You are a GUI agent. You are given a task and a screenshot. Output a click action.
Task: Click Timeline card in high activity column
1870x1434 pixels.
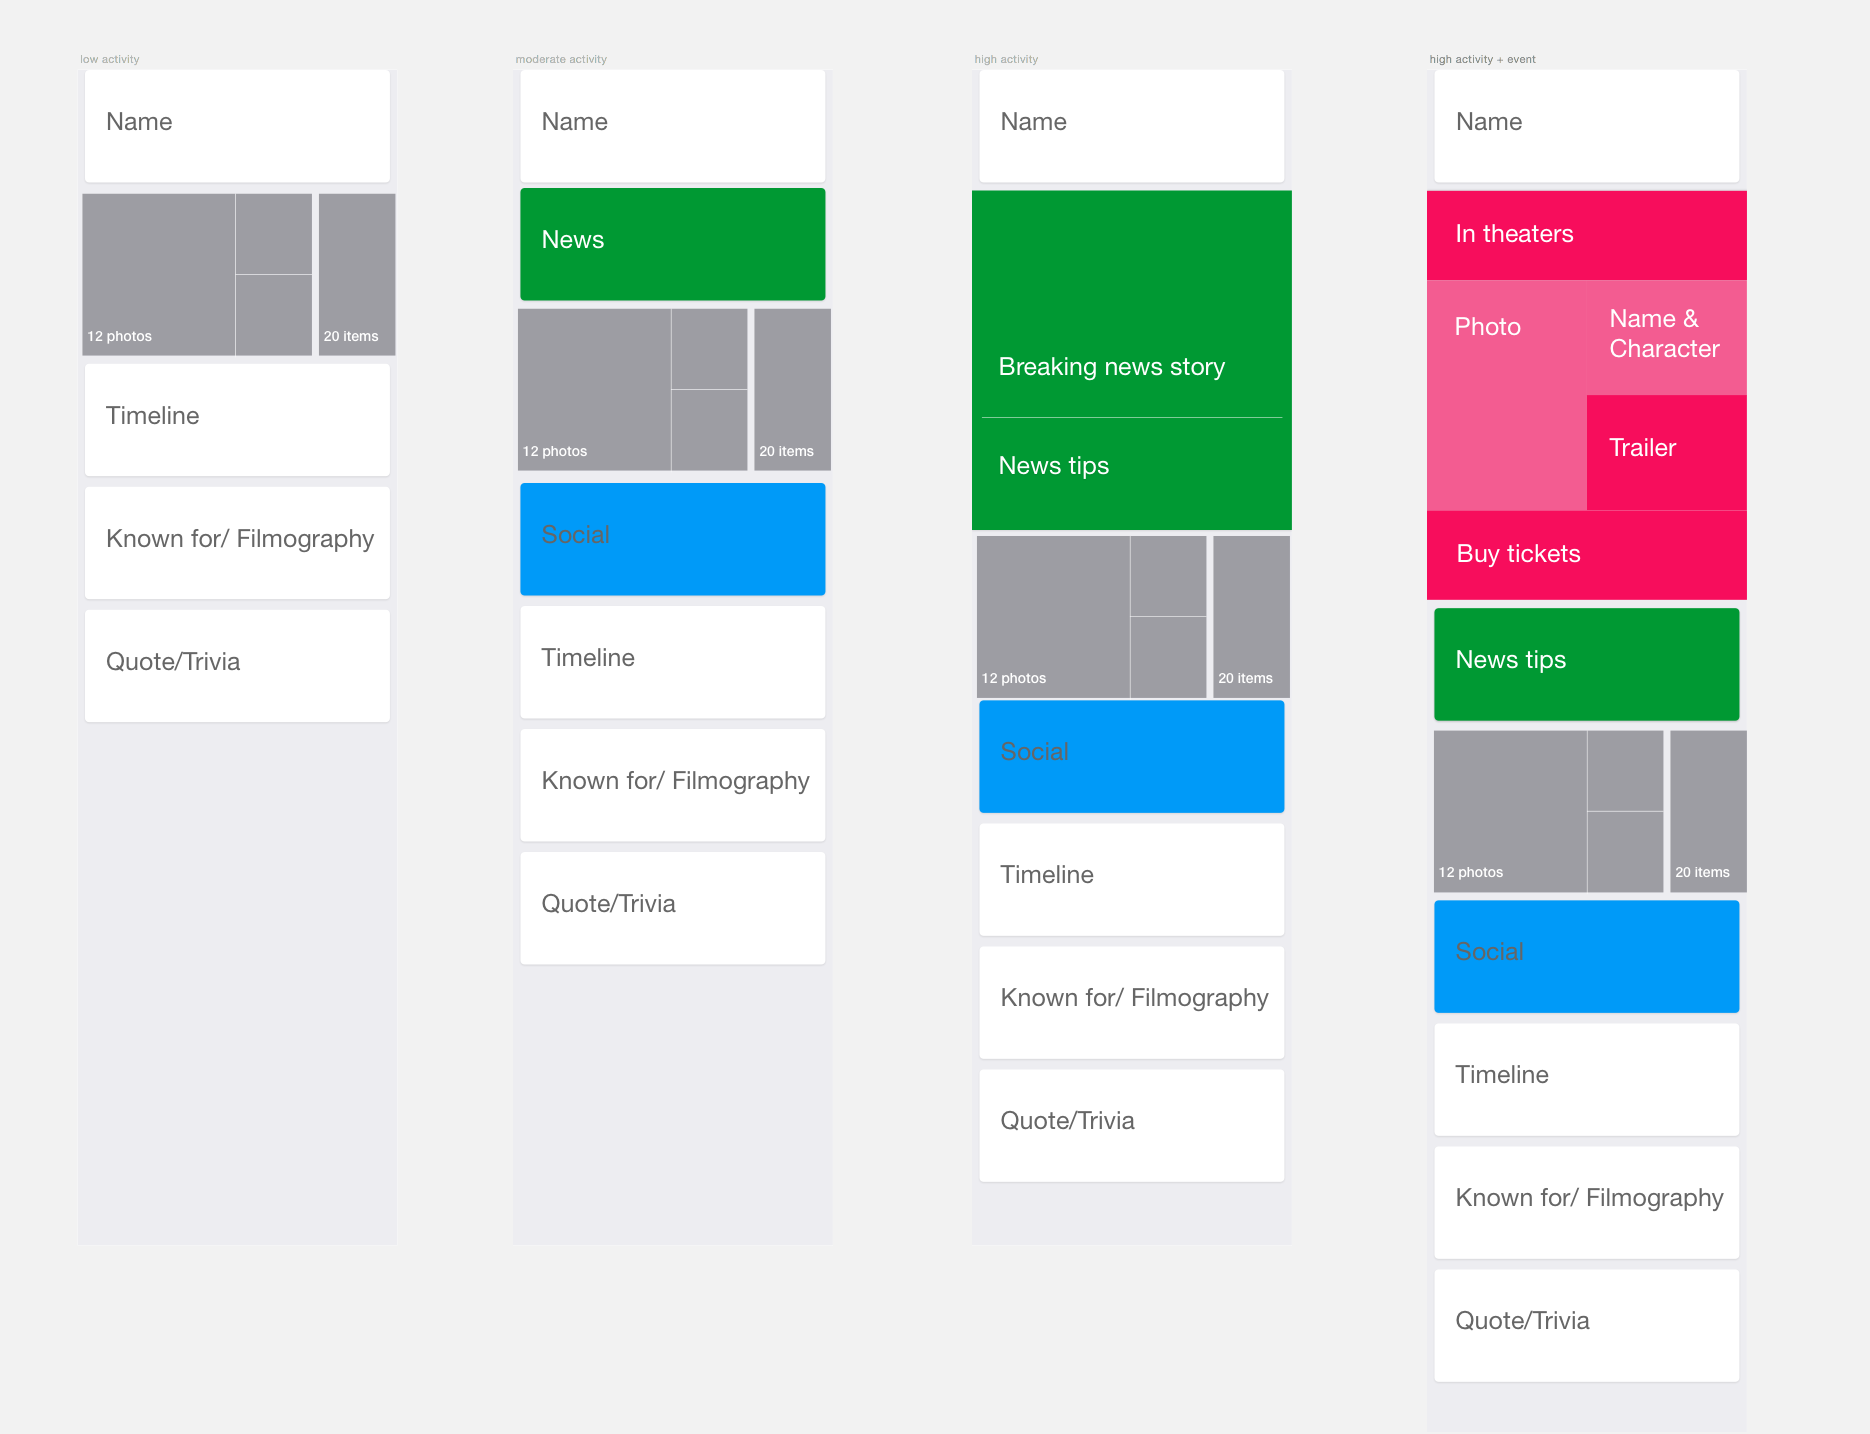1132,879
